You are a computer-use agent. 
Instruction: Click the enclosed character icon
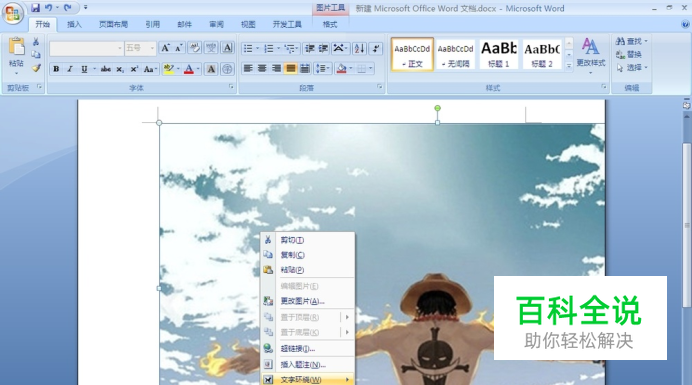[x=227, y=69]
